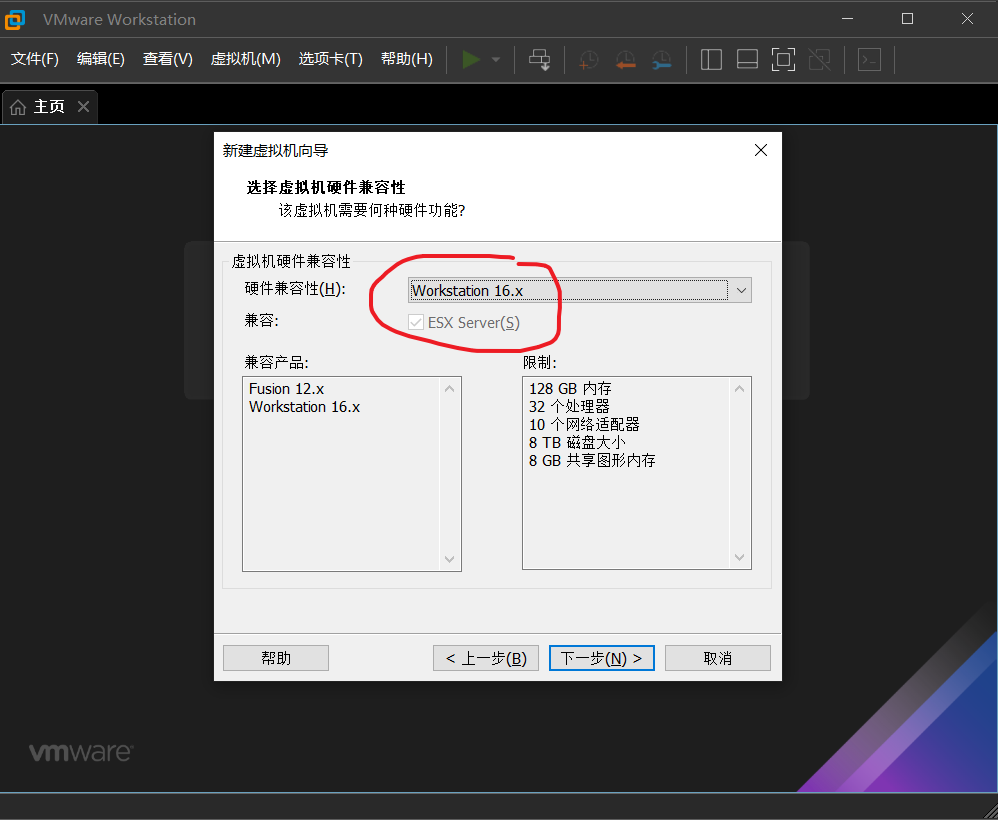This screenshot has width=998, height=820.
Task: Click the Revert to Snapshot icon
Action: [x=626, y=60]
